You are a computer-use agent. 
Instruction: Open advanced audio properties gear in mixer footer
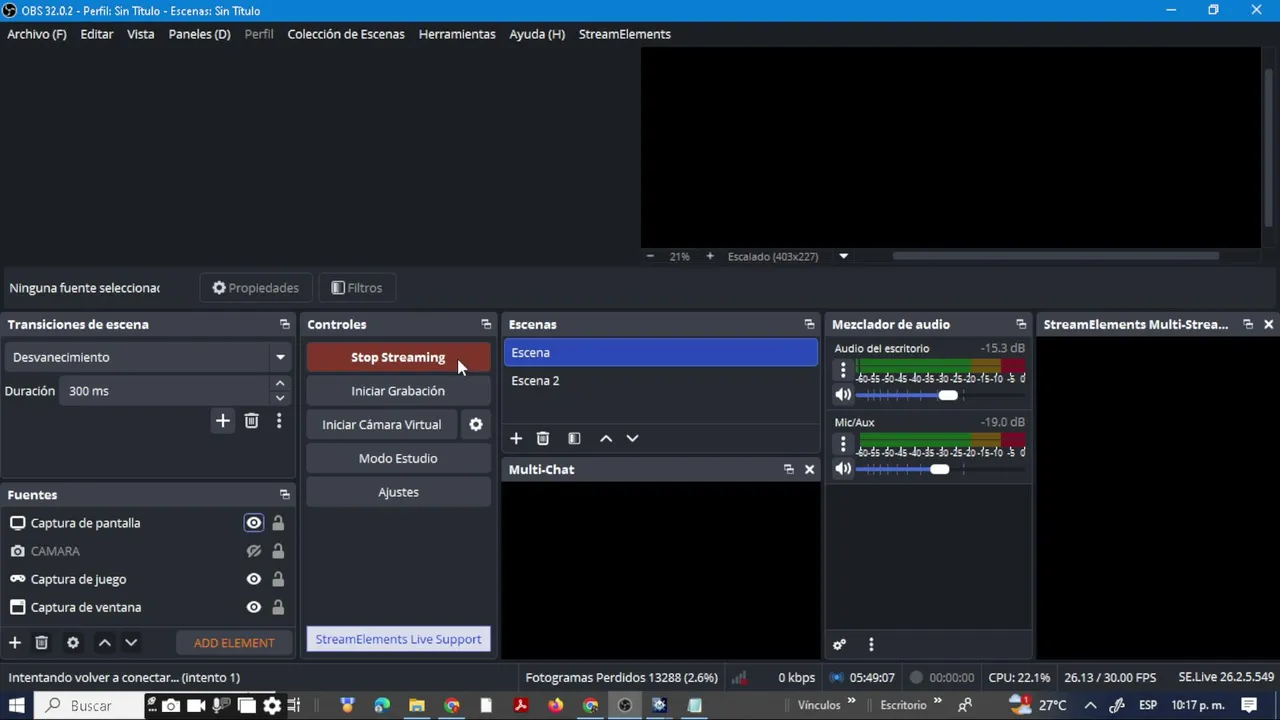point(840,644)
